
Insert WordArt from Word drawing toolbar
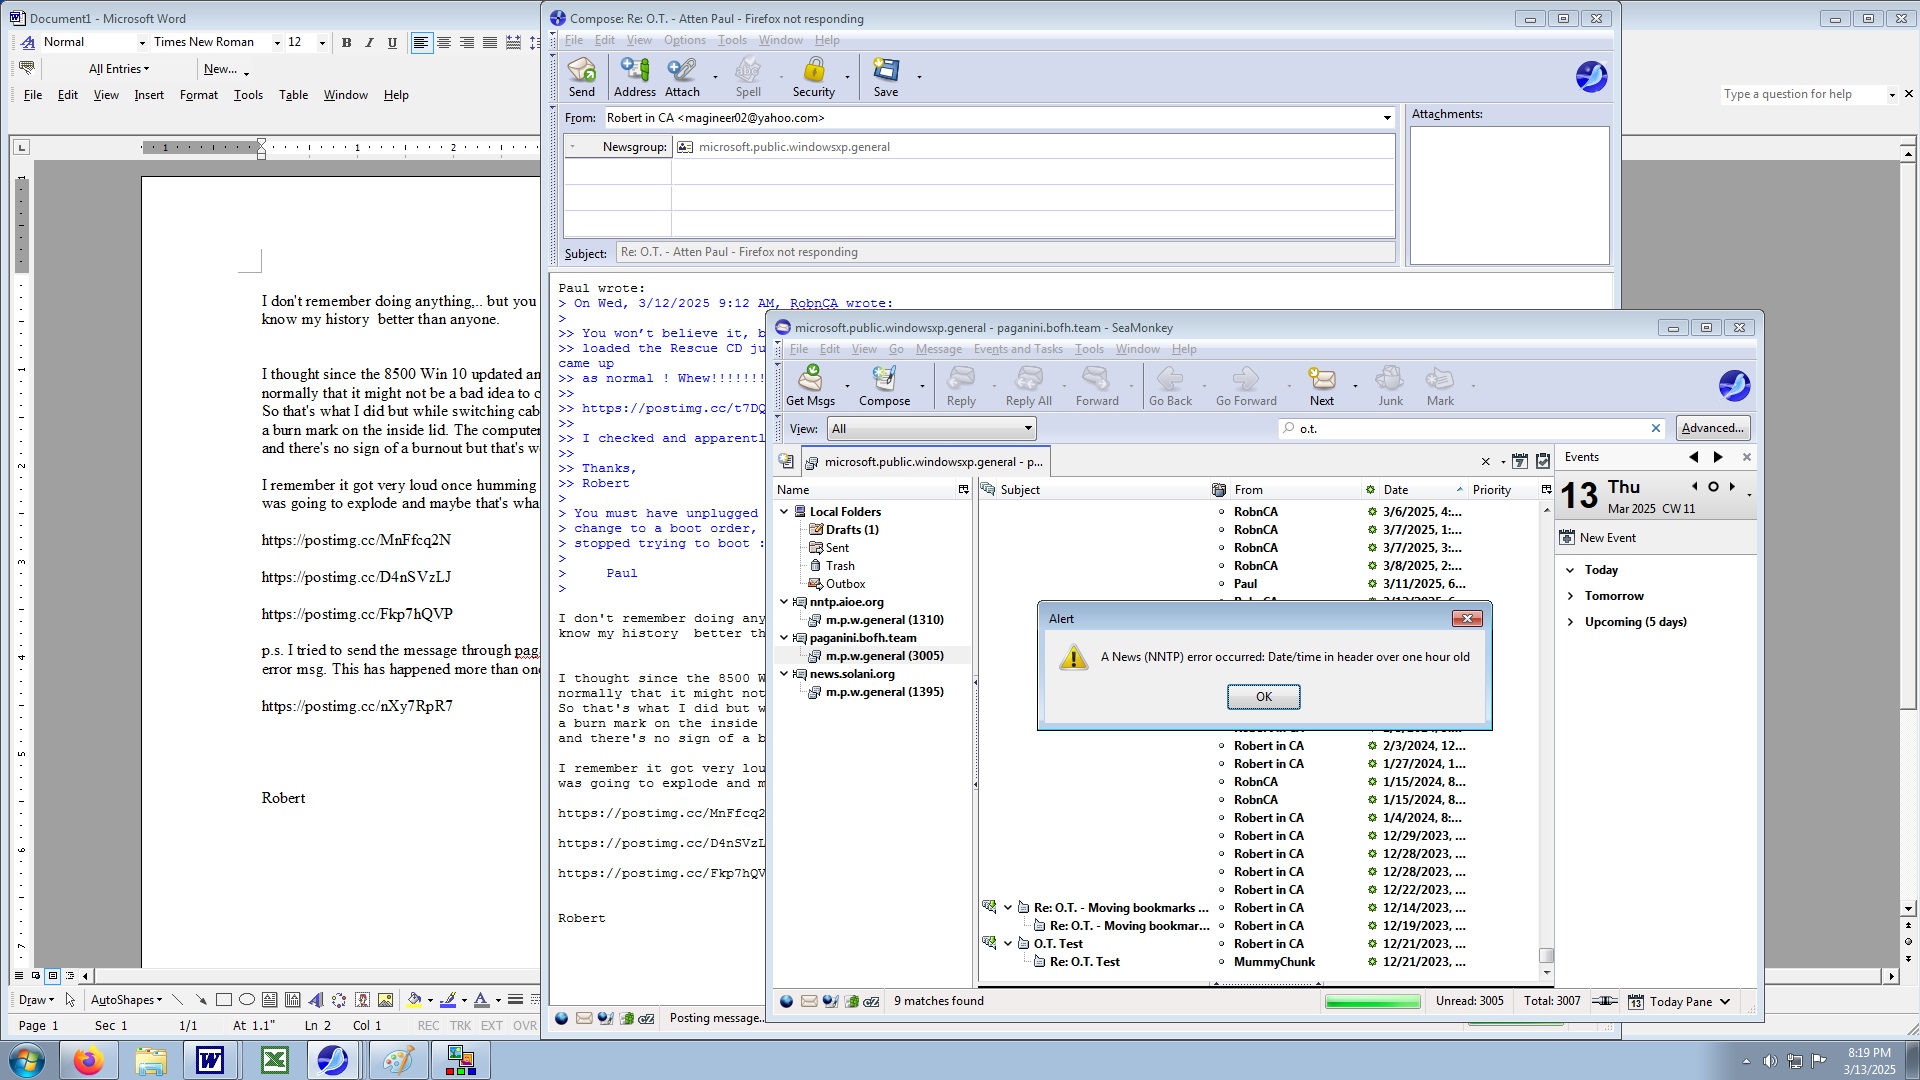pos(316,999)
